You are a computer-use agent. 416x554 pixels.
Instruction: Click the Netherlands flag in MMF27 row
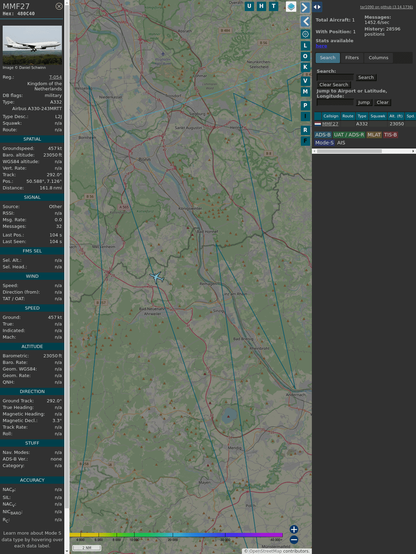(x=318, y=124)
